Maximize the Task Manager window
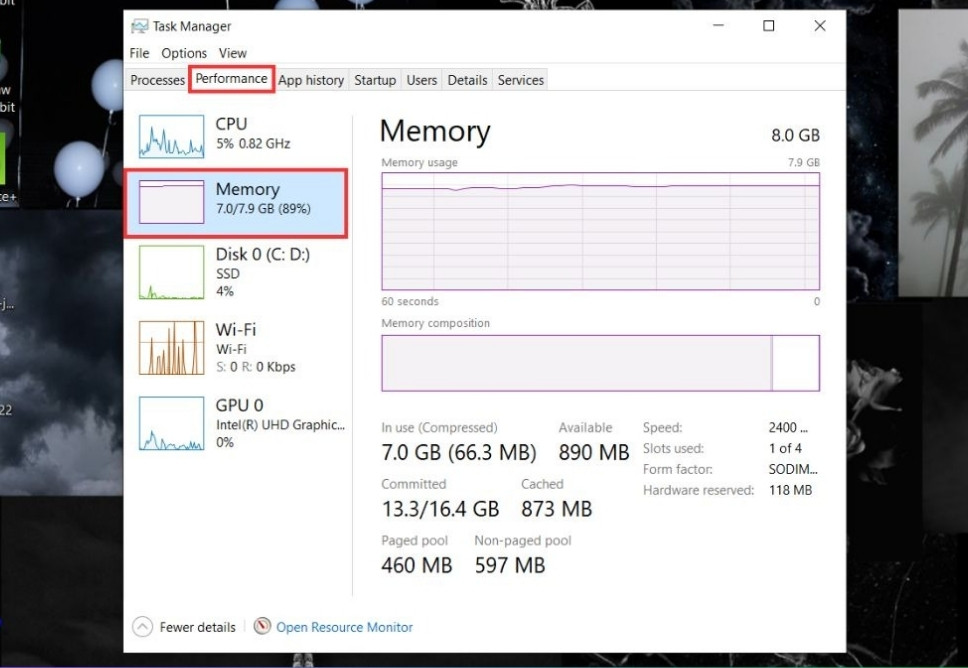This screenshot has height=668, width=968. pyautogui.click(x=768, y=26)
